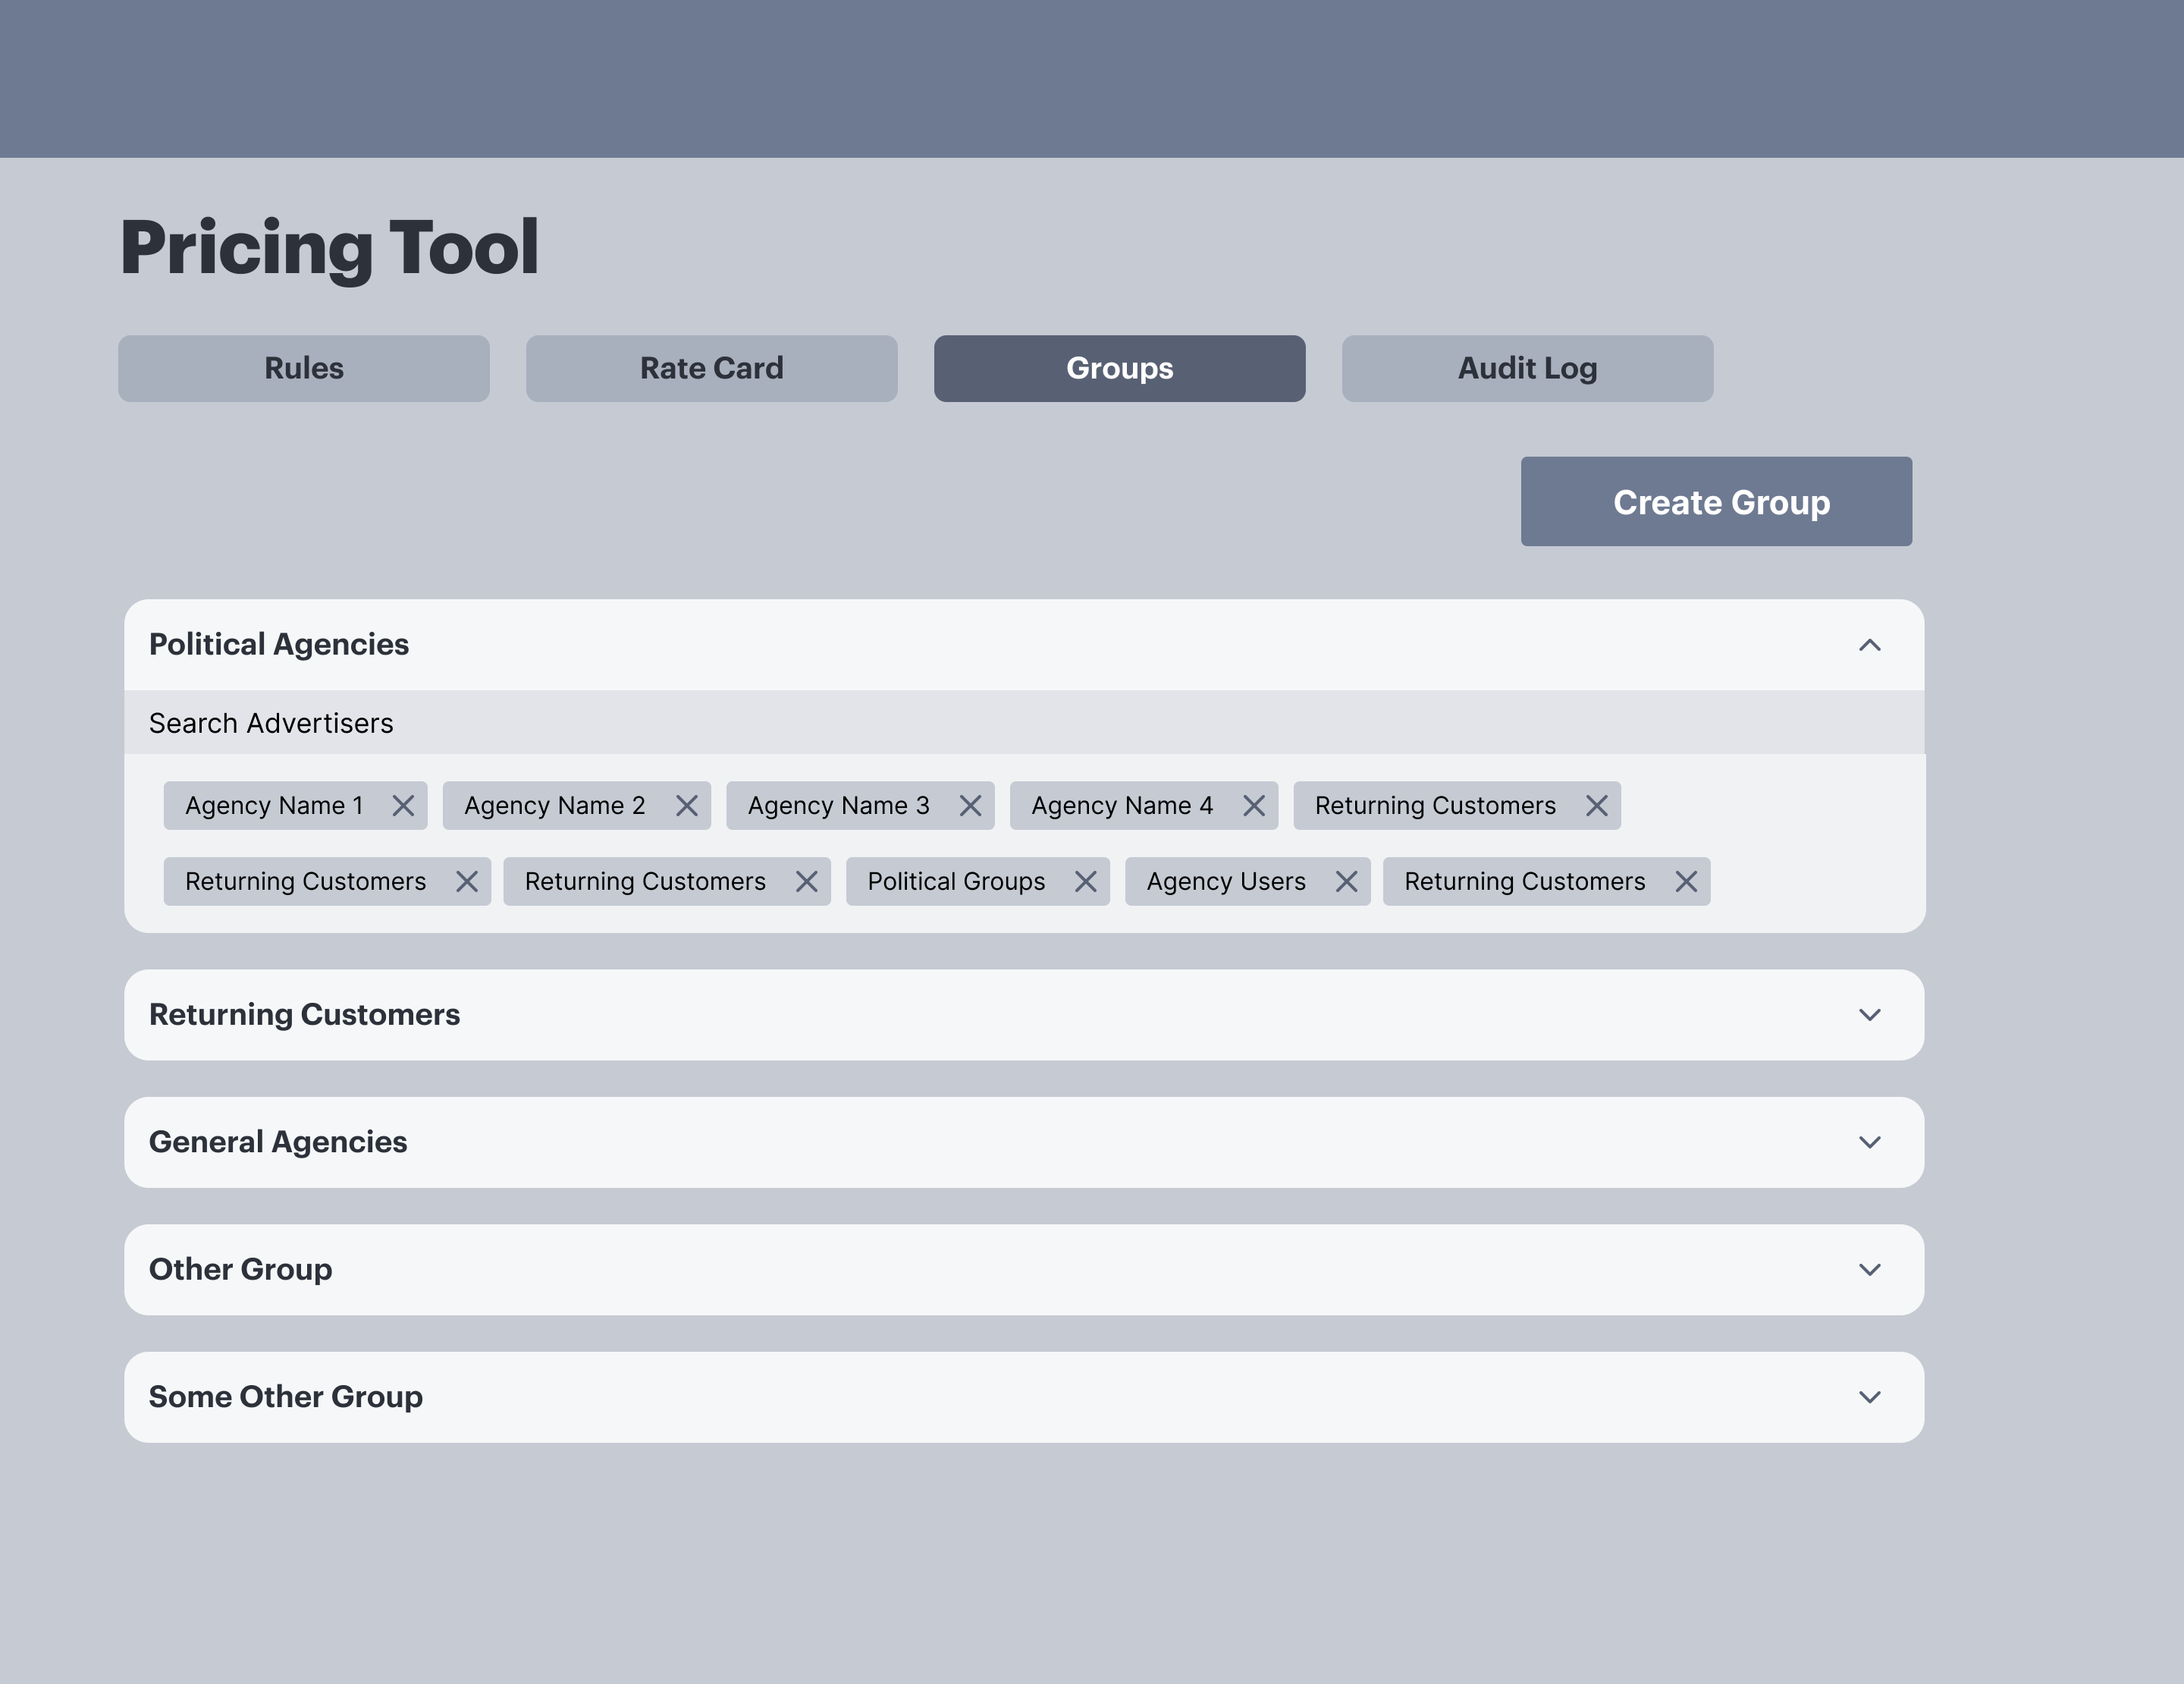View the Audit Log tab
Viewport: 2184px width, 1684px height.
tap(1527, 368)
